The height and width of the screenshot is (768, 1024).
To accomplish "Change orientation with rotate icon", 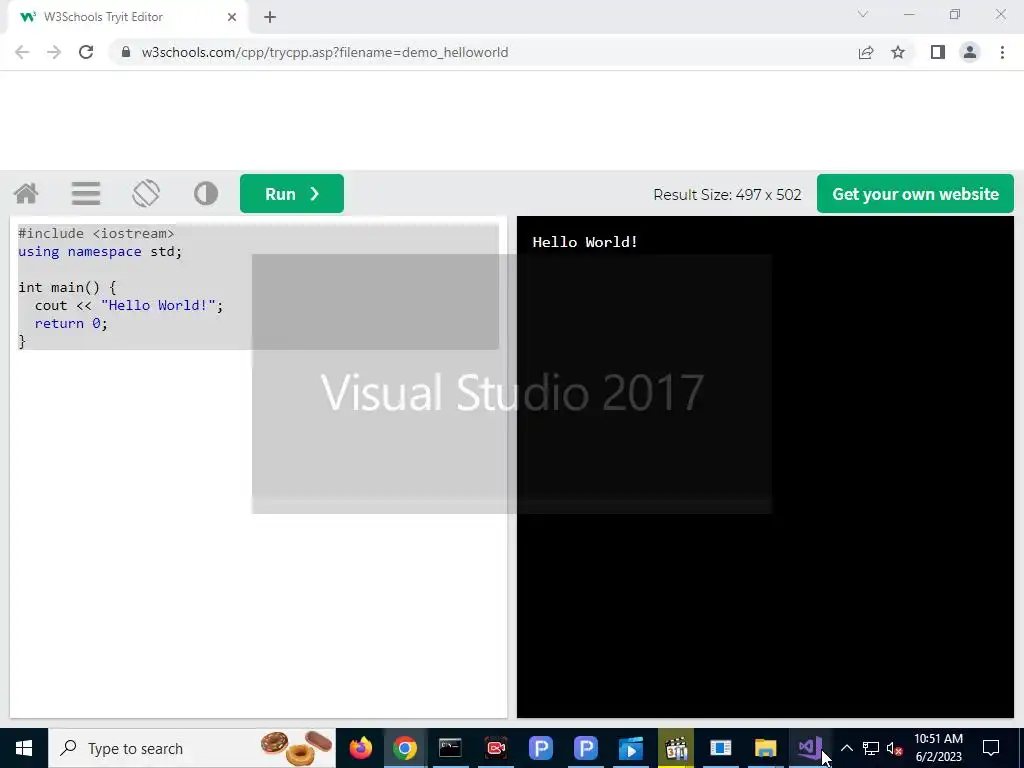I will [146, 194].
